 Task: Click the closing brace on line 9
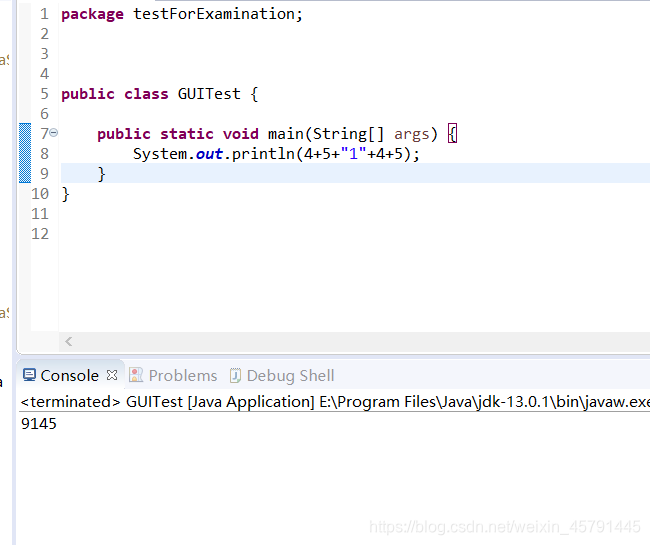tap(102, 174)
